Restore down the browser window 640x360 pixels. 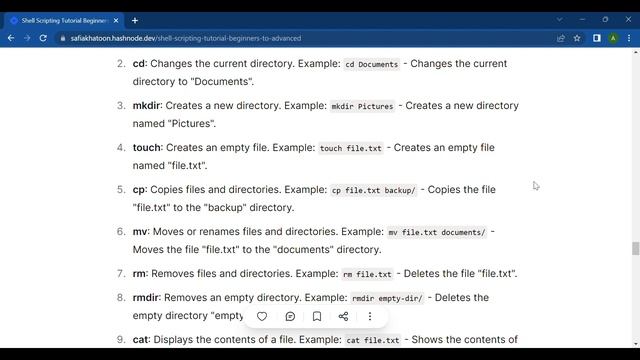pos(605,20)
